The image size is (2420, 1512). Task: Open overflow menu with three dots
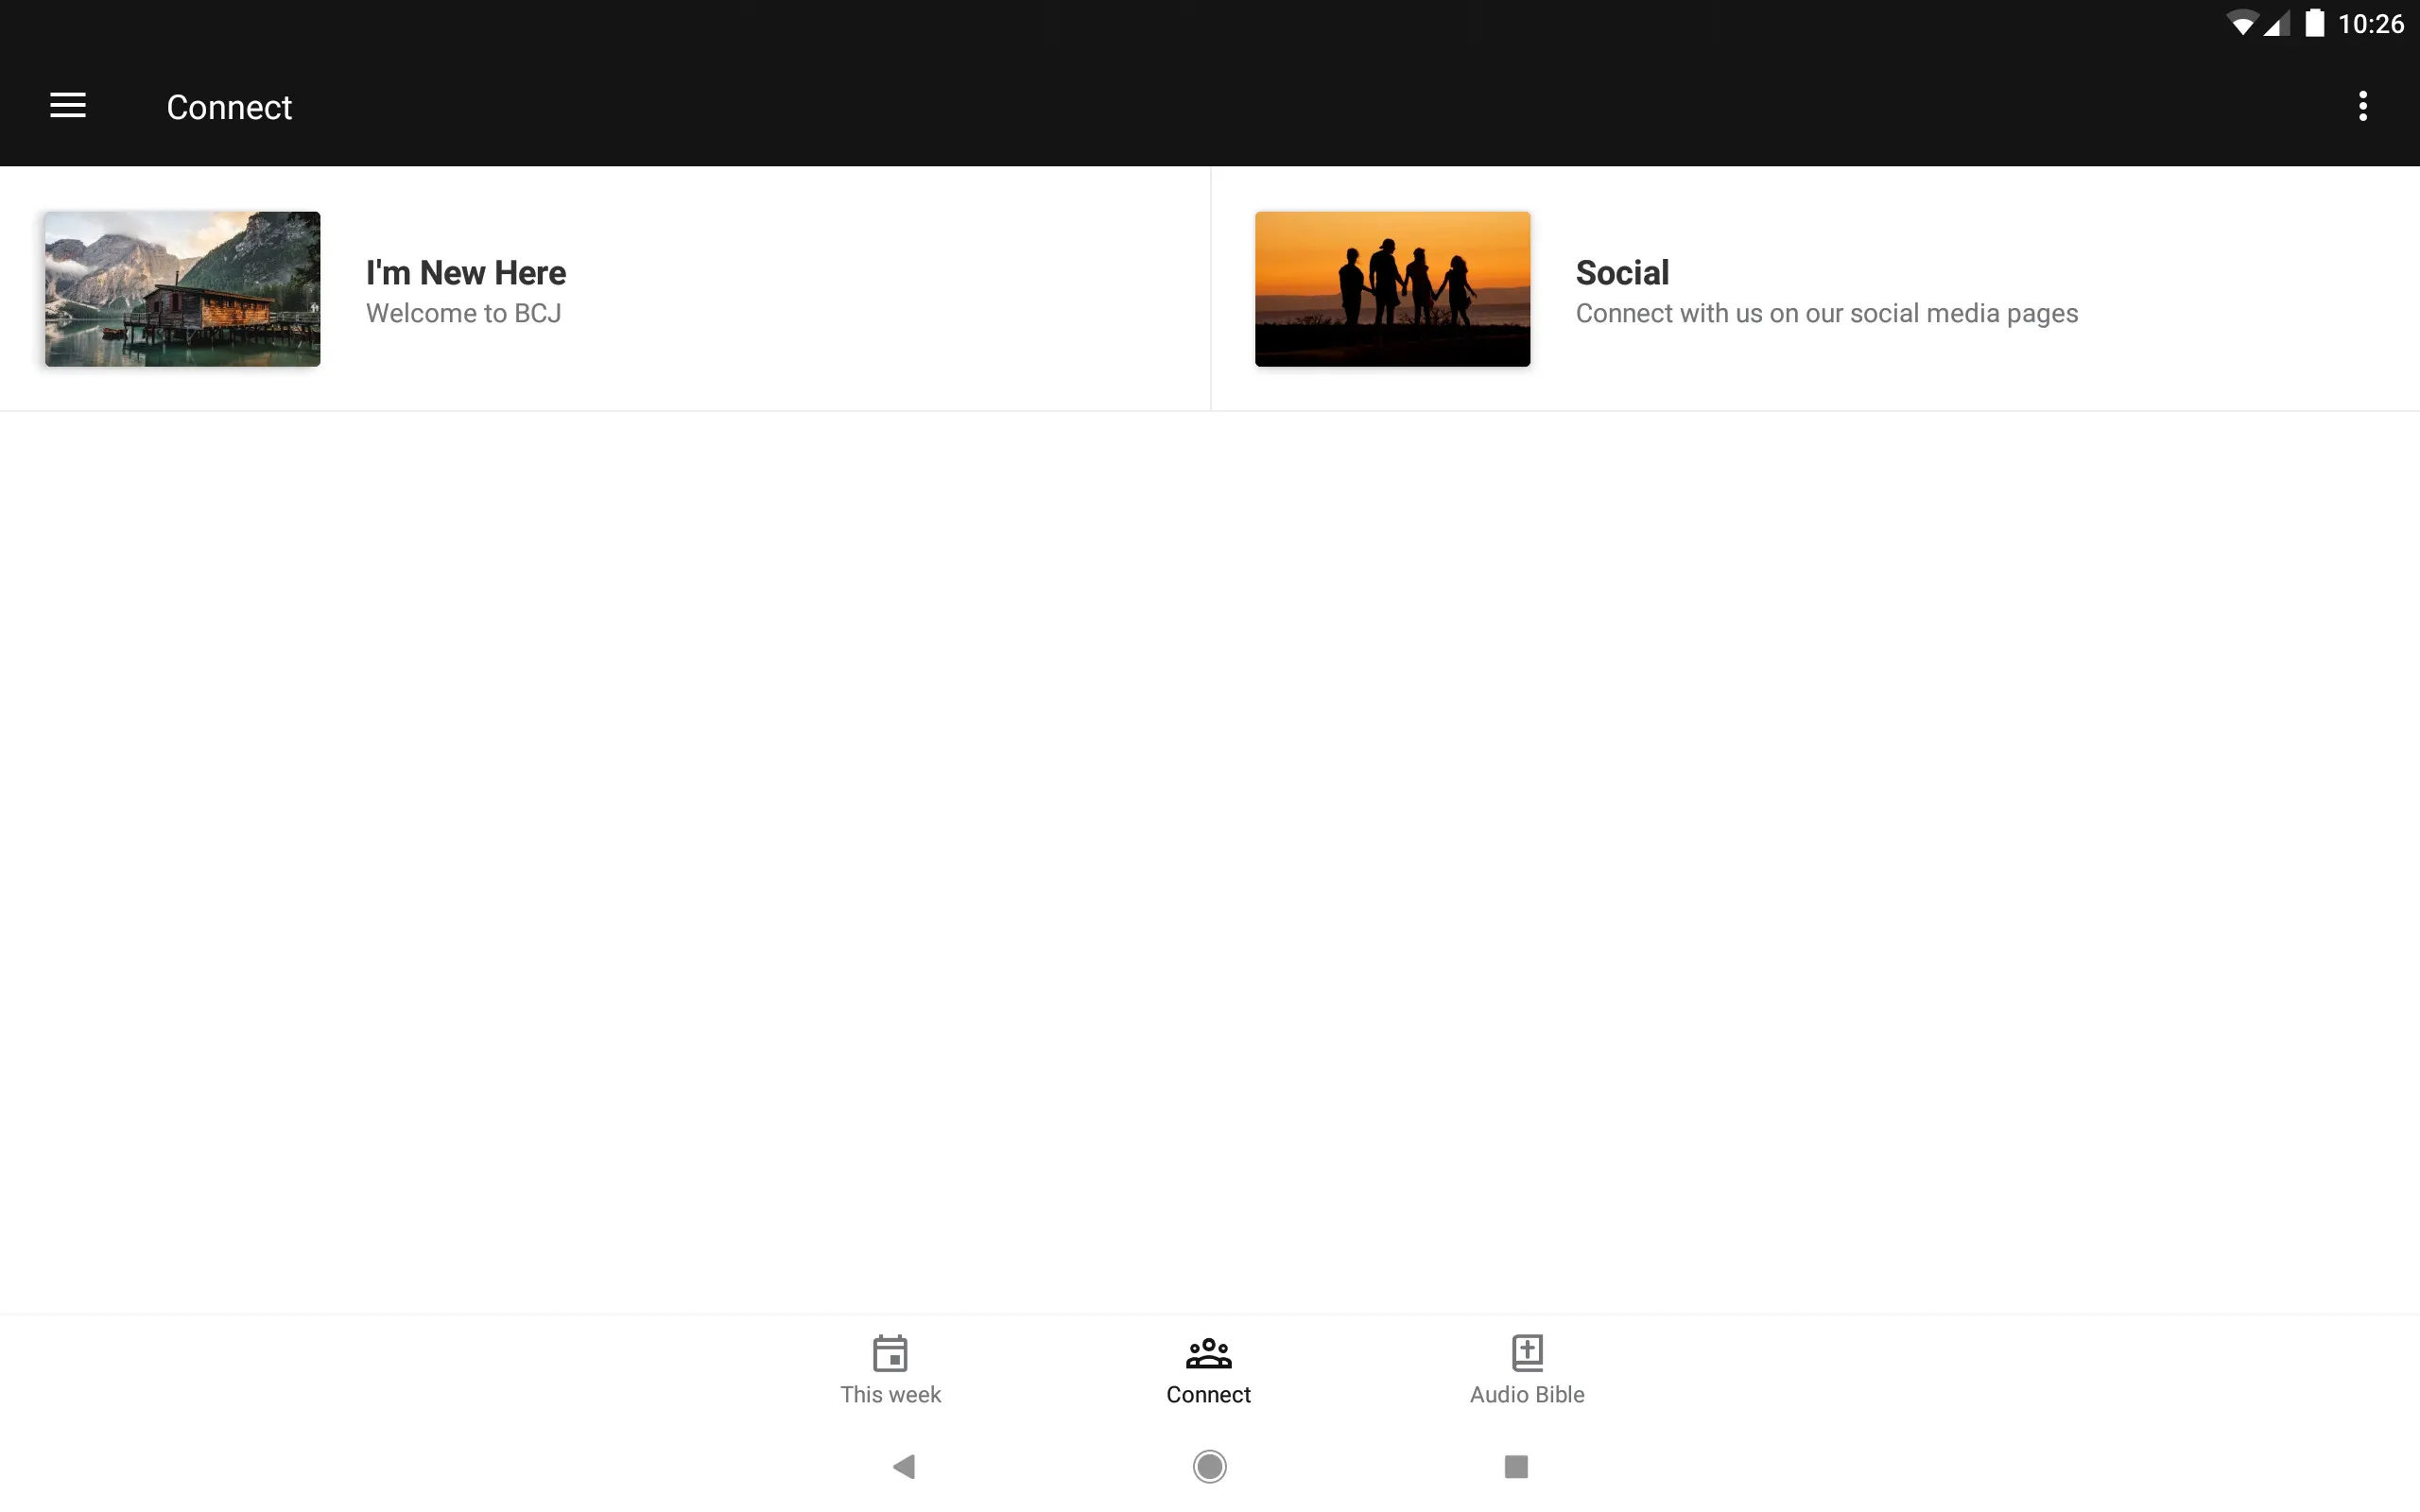tap(2362, 106)
